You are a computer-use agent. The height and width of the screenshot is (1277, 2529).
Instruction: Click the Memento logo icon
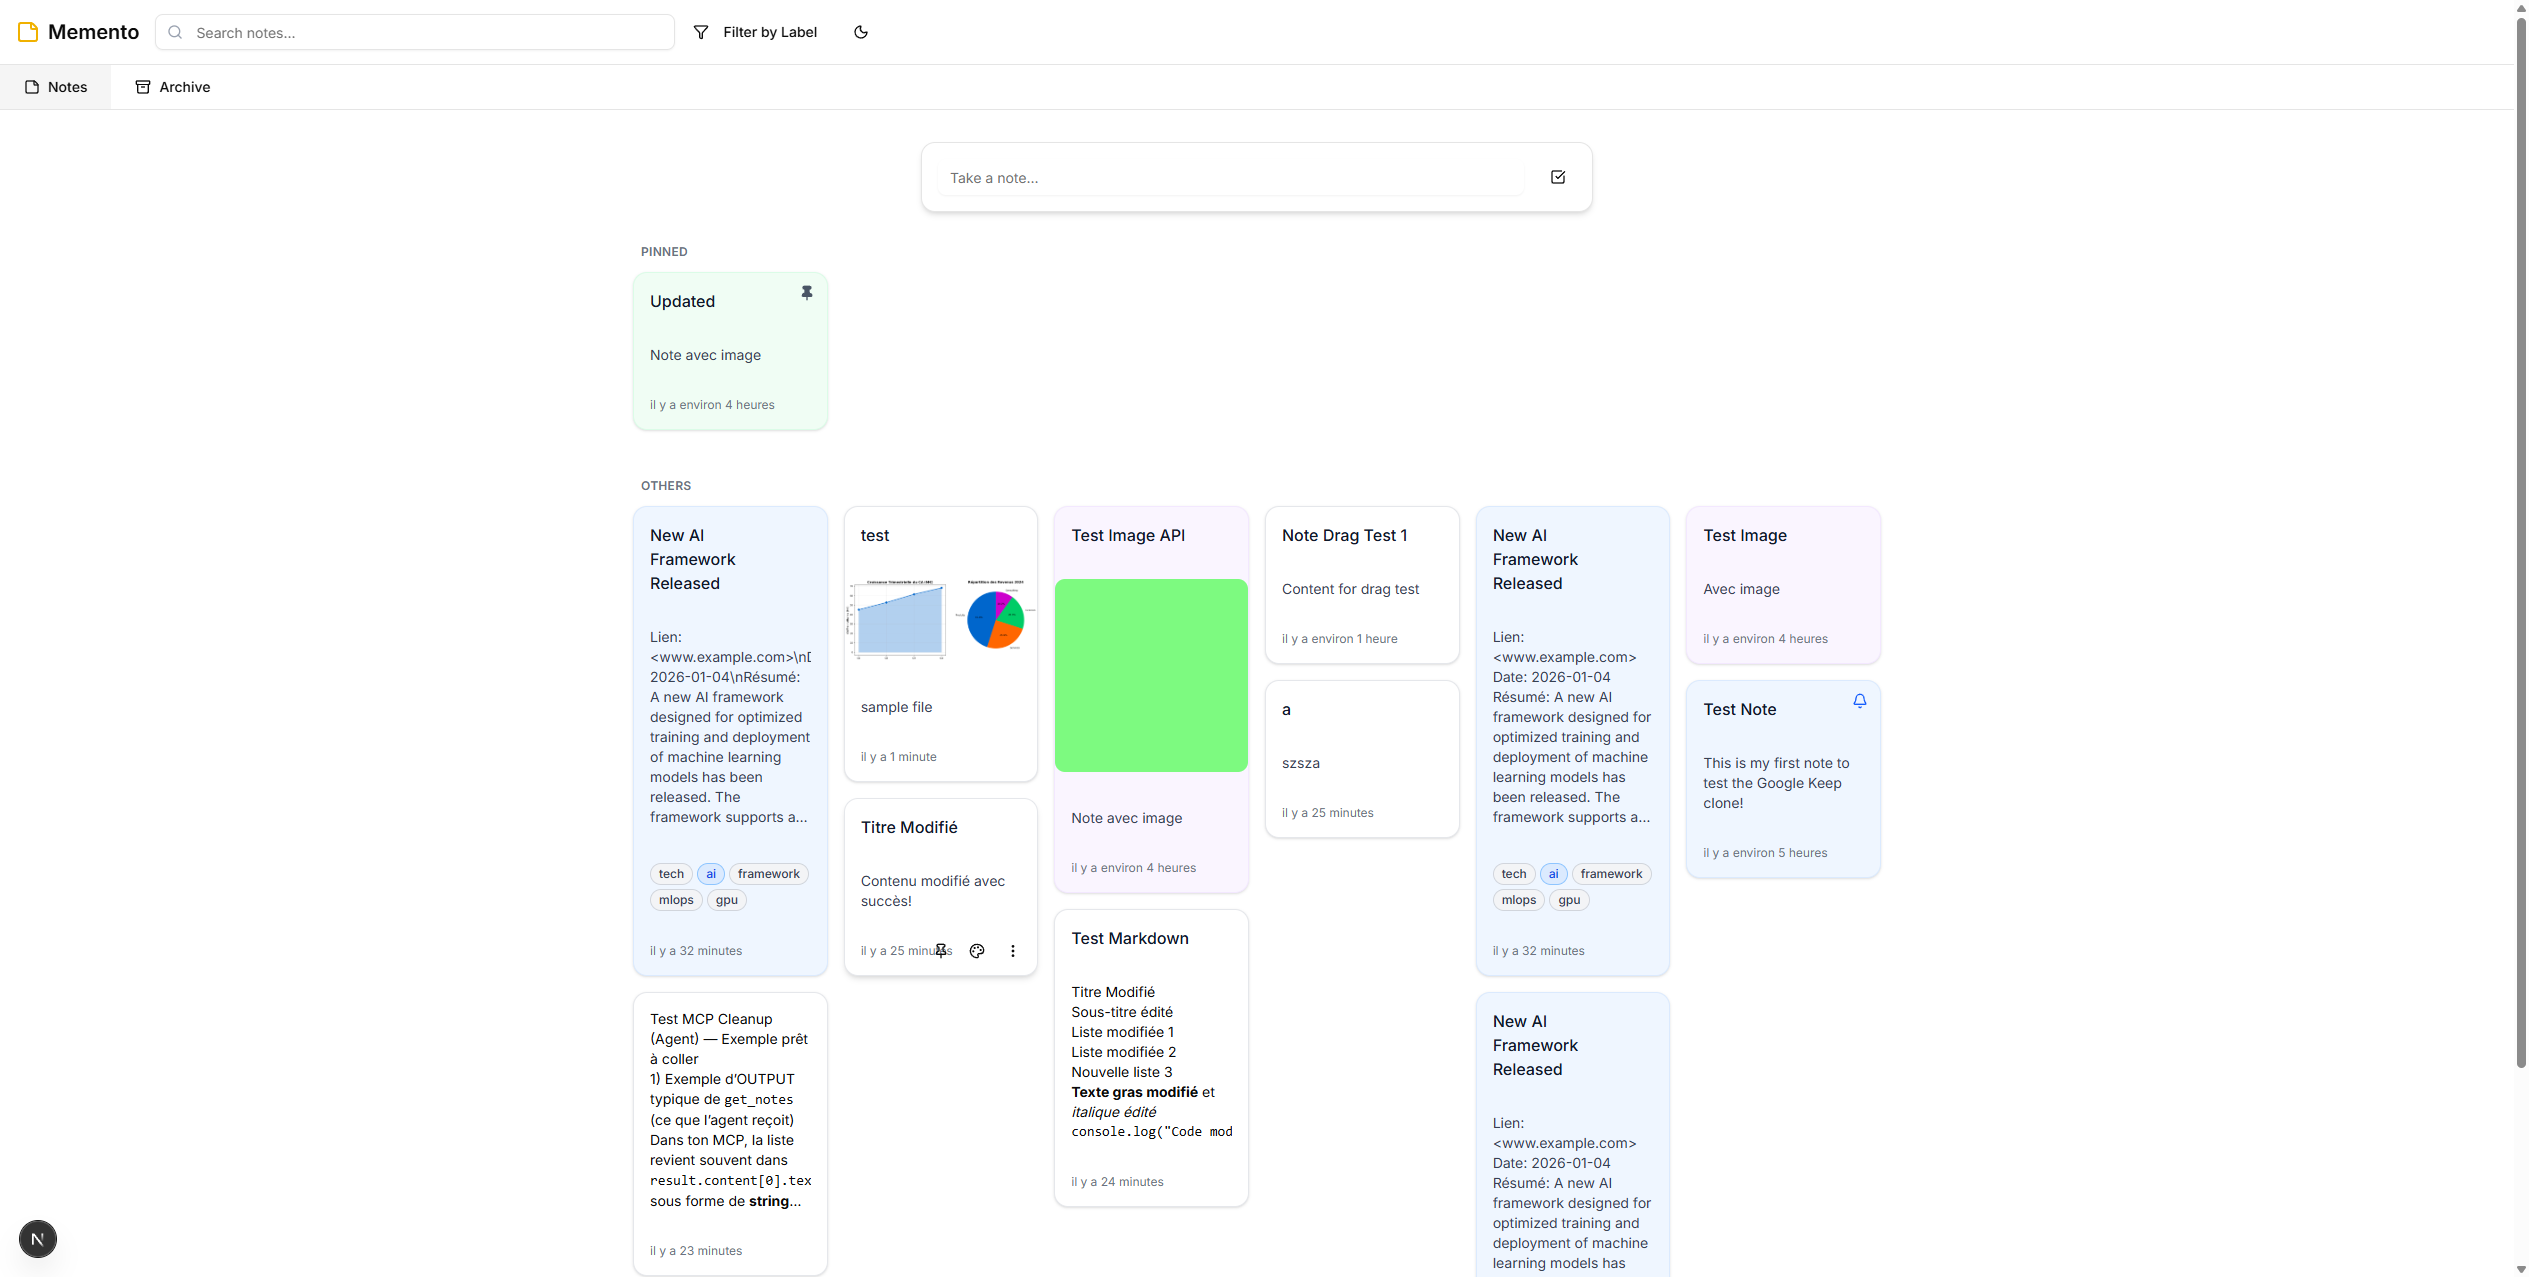(x=28, y=32)
